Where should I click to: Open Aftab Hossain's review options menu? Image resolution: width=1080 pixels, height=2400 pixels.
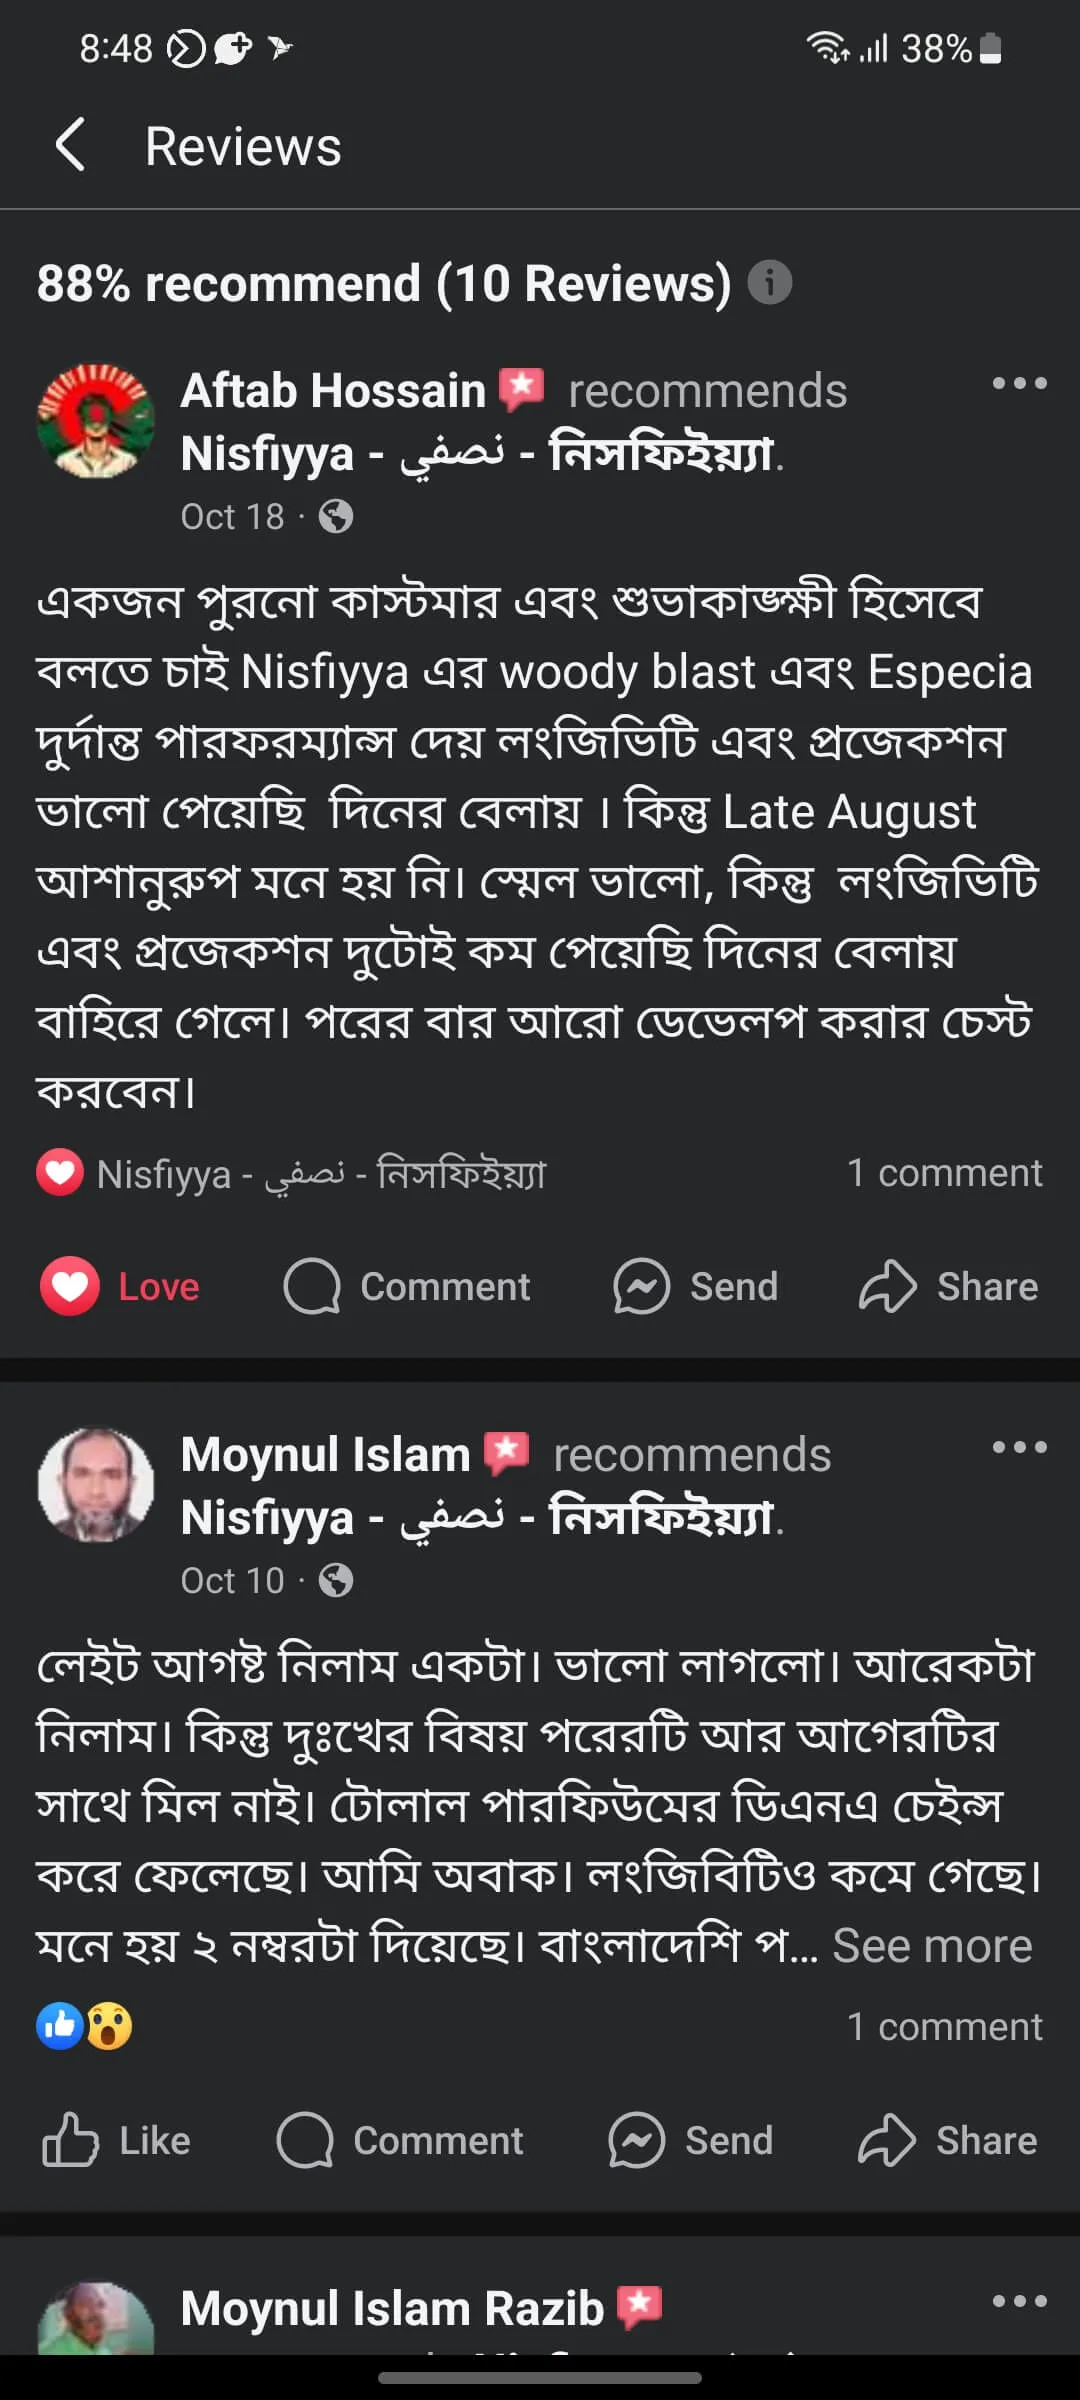pos(1019,383)
